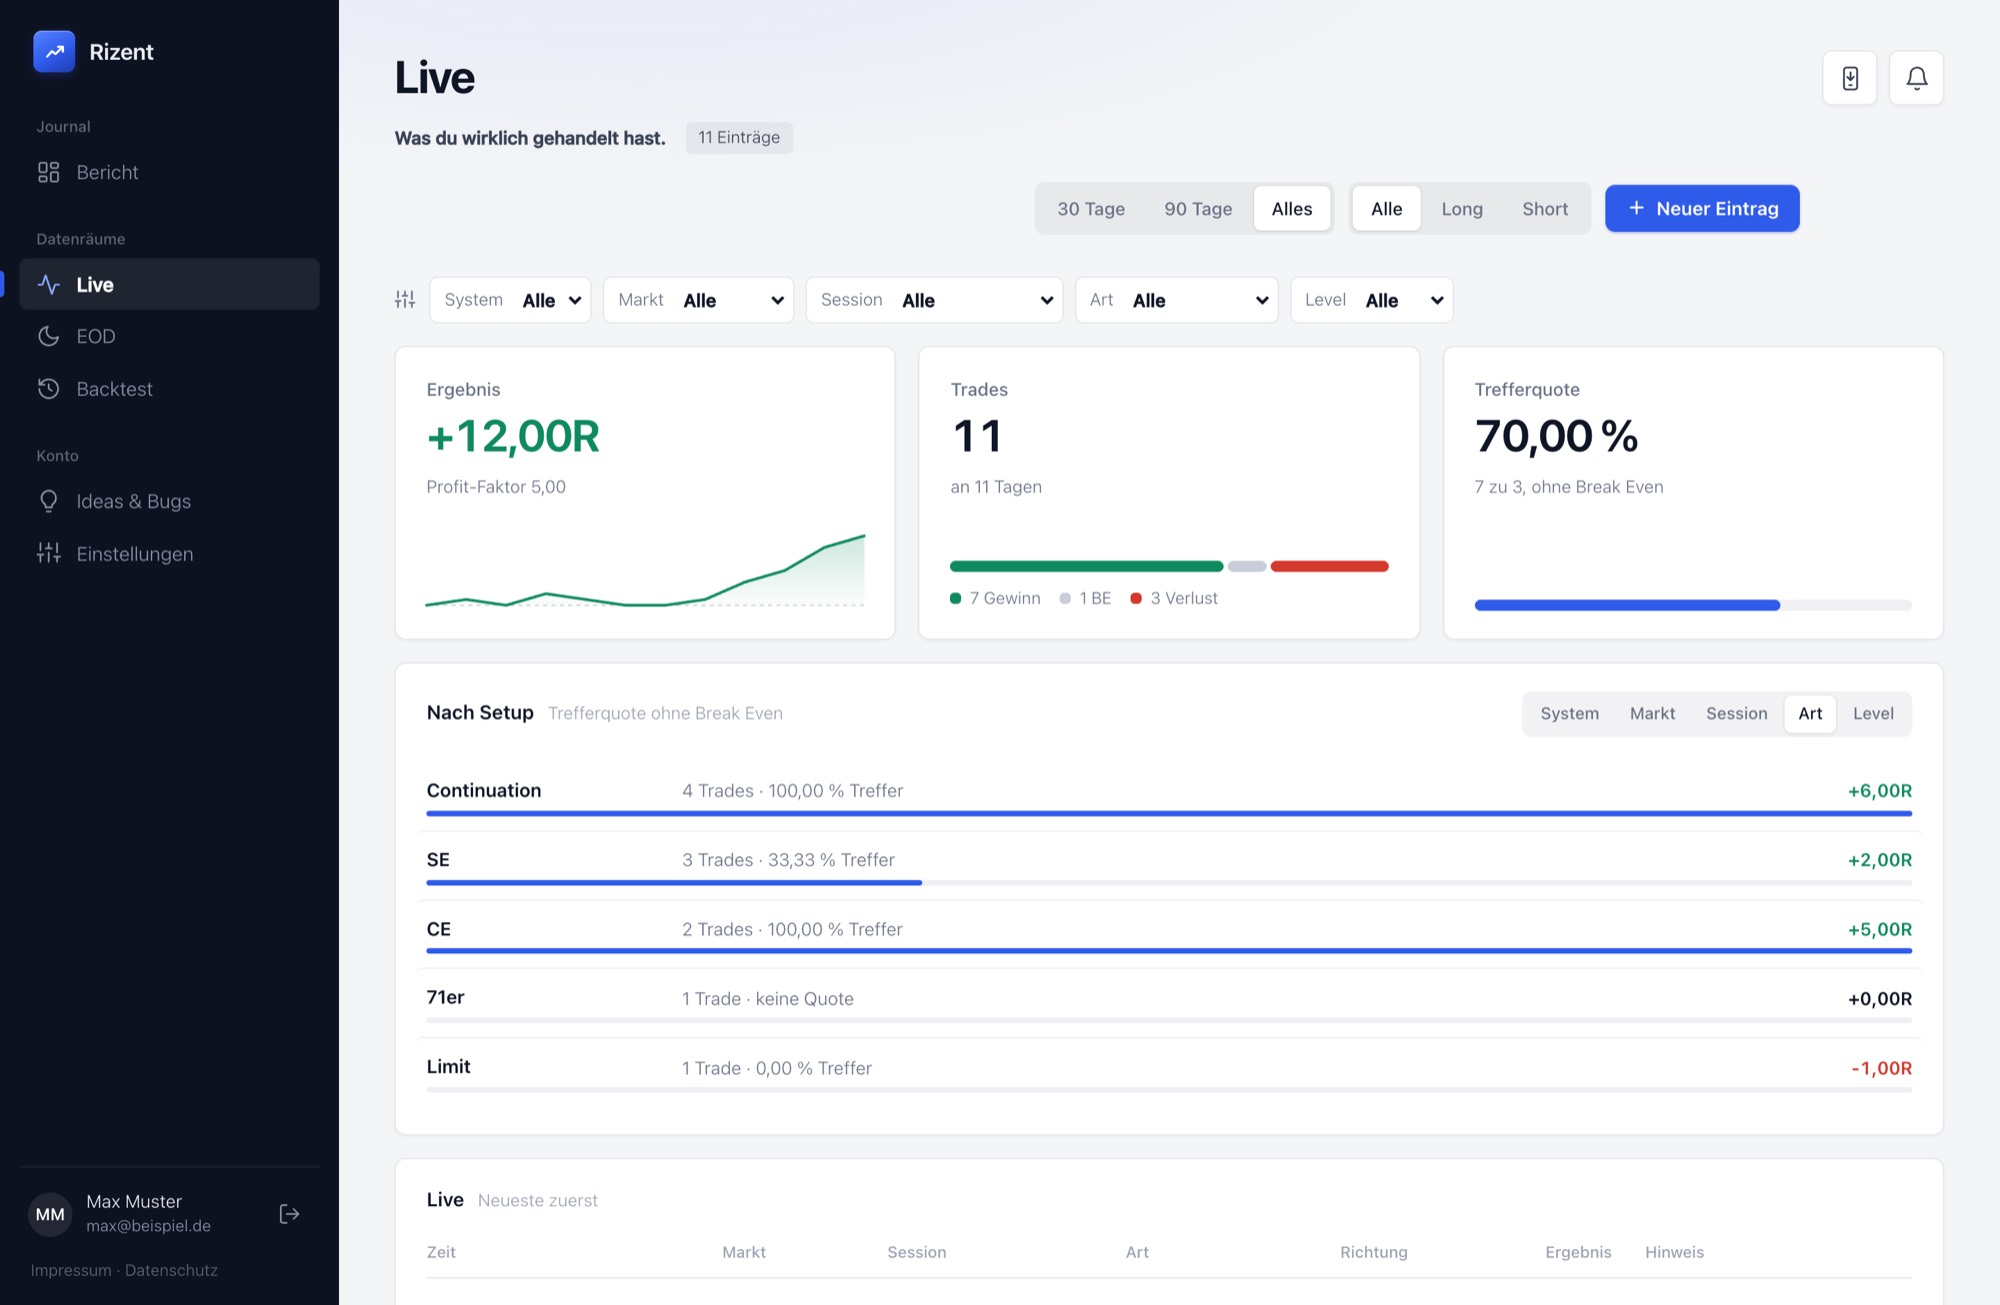
Task: Click the Rizent logo icon
Action: click(54, 51)
